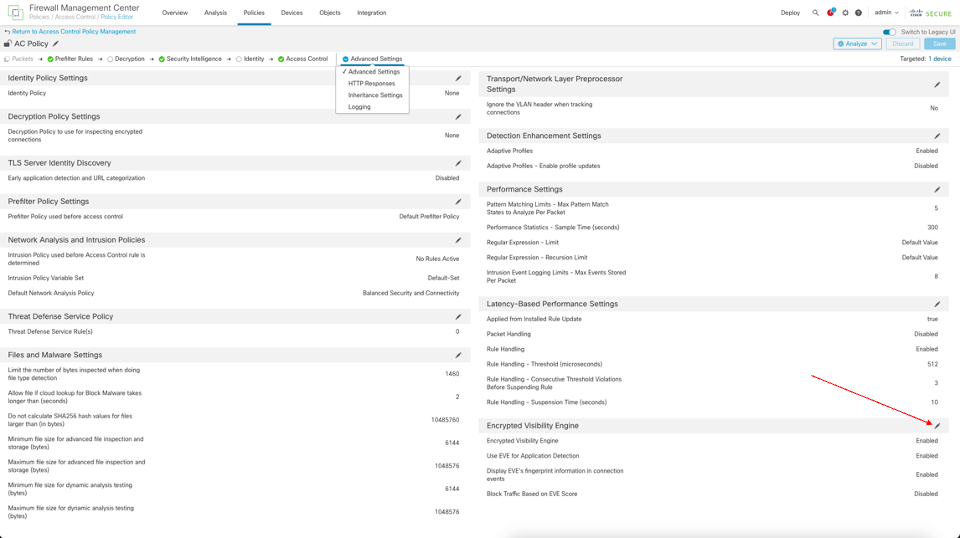The height and width of the screenshot is (538, 960).
Task: Open notifications alert icon in header
Action: 831,12
